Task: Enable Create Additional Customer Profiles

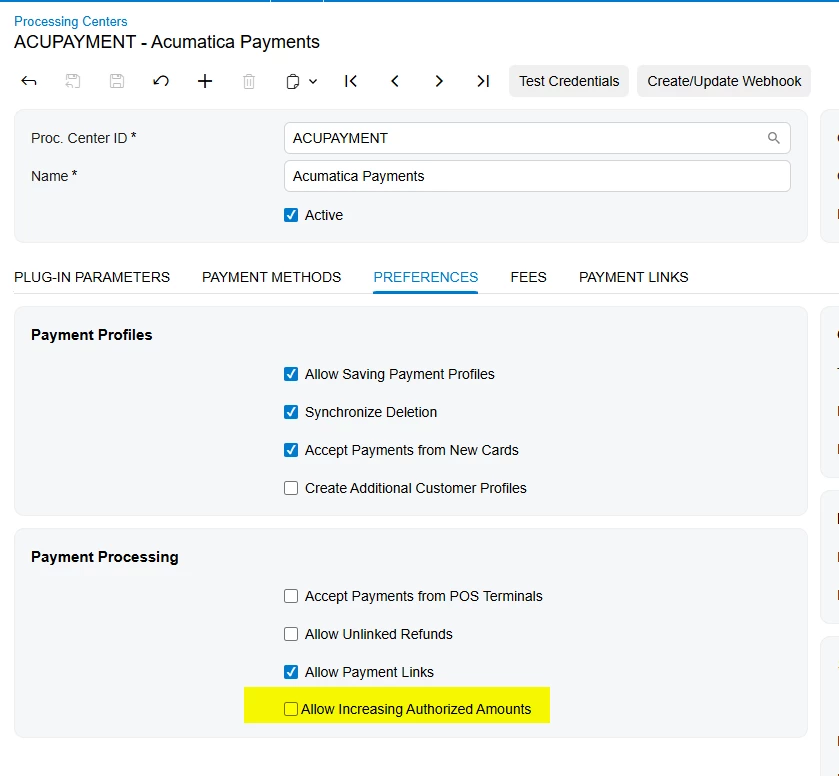Action: [291, 488]
